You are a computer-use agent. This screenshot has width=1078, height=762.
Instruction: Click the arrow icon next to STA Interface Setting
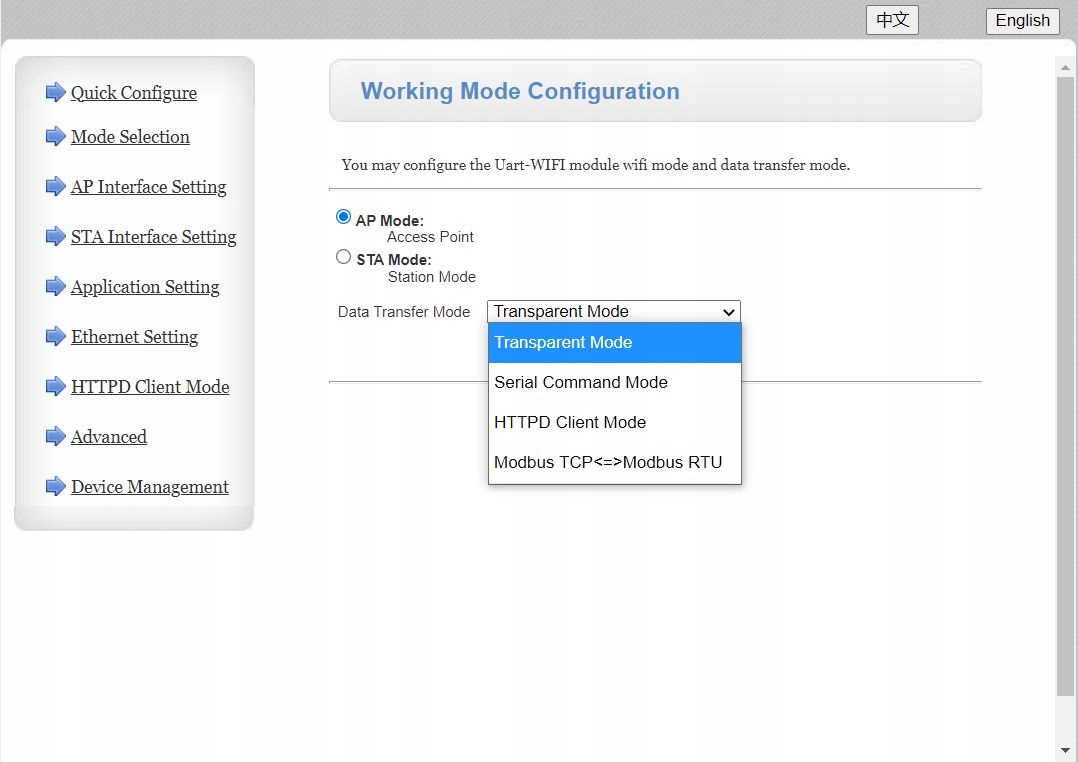[x=55, y=237]
